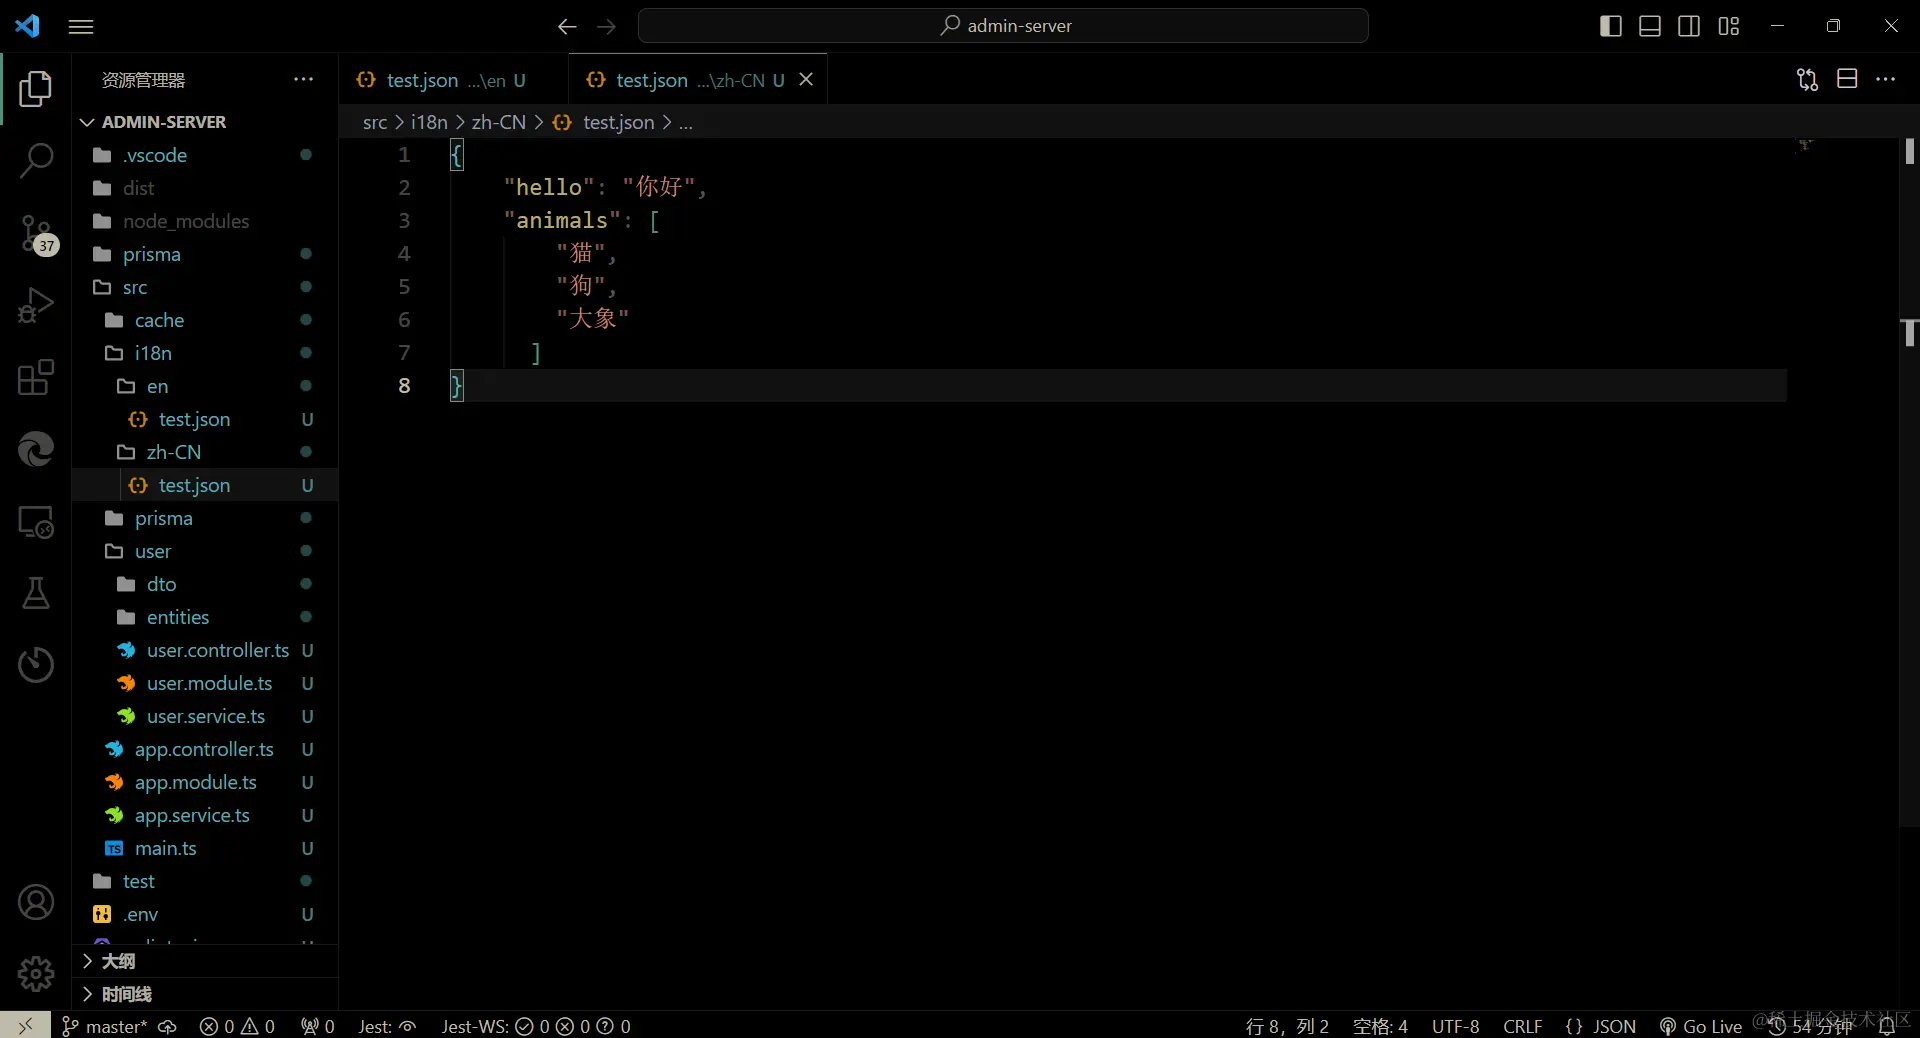Screen dimensions: 1920x1038
Task: Open the Search view in activity bar
Action: [x=36, y=160]
